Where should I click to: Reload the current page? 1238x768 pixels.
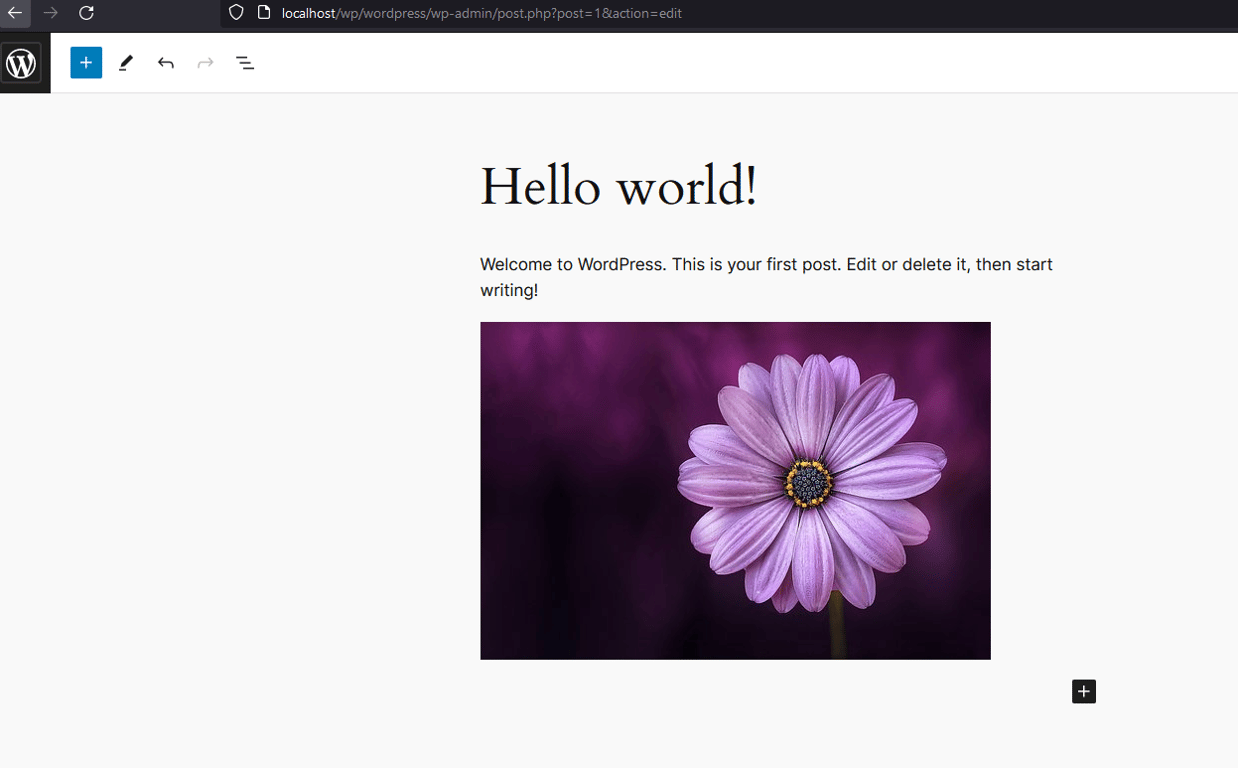[86, 14]
